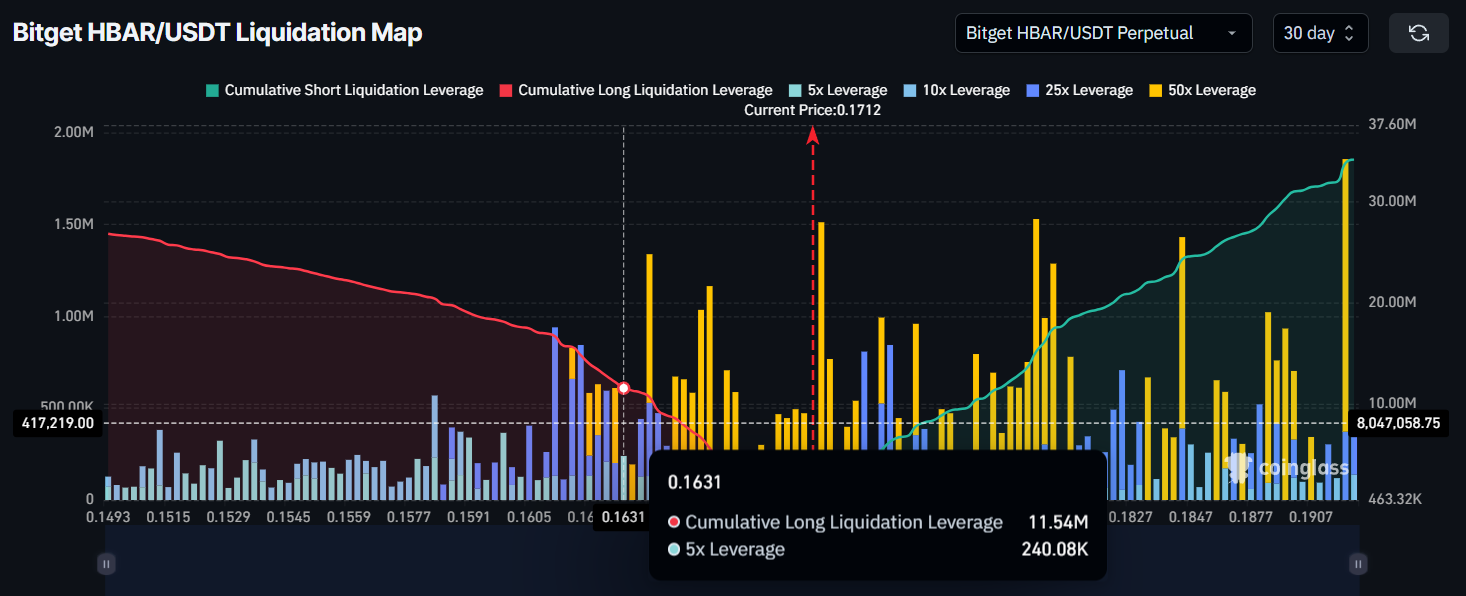Click the refresh chart icon button
The height and width of the screenshot is (596, 1466).
[x=1418, y=33]
